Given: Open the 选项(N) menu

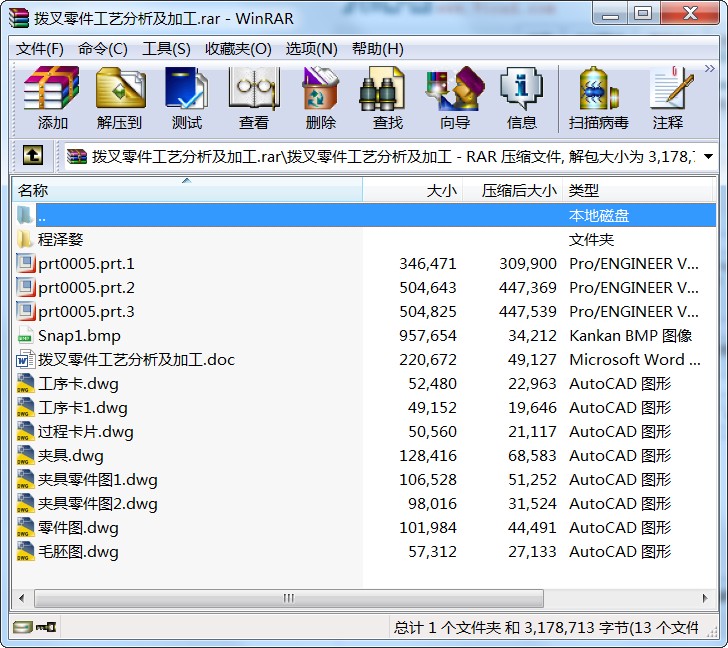Looking at the screenshot, I should 312,49.
